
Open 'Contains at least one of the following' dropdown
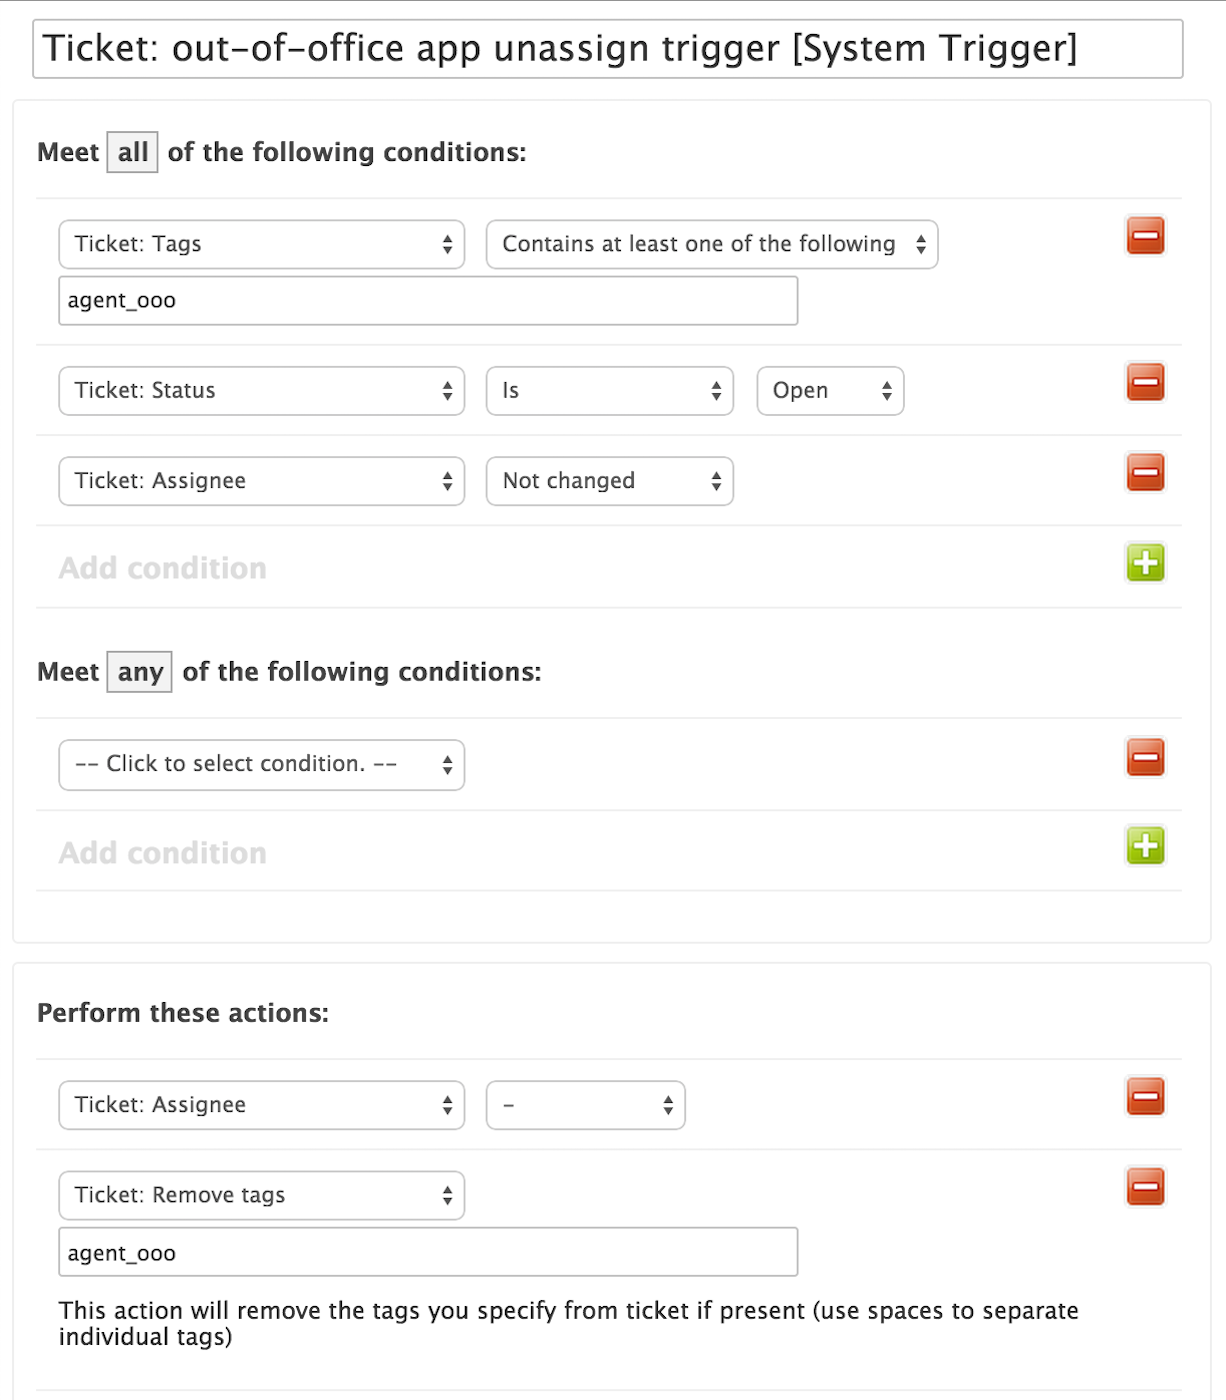click(711, 245)
